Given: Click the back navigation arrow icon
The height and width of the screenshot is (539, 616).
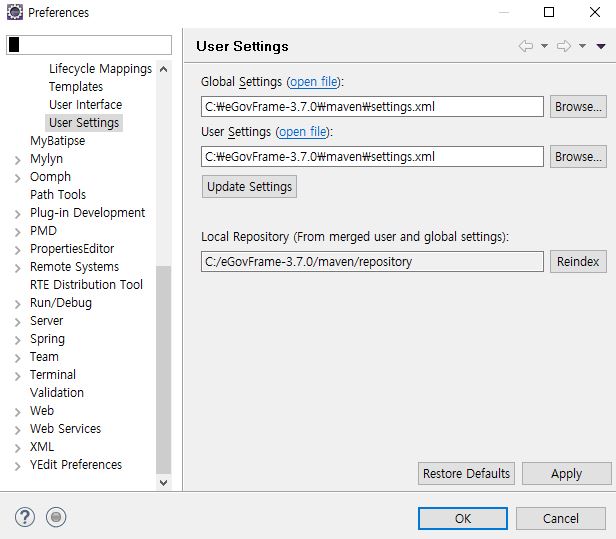Looking at the screenshot, I should 525,46.
